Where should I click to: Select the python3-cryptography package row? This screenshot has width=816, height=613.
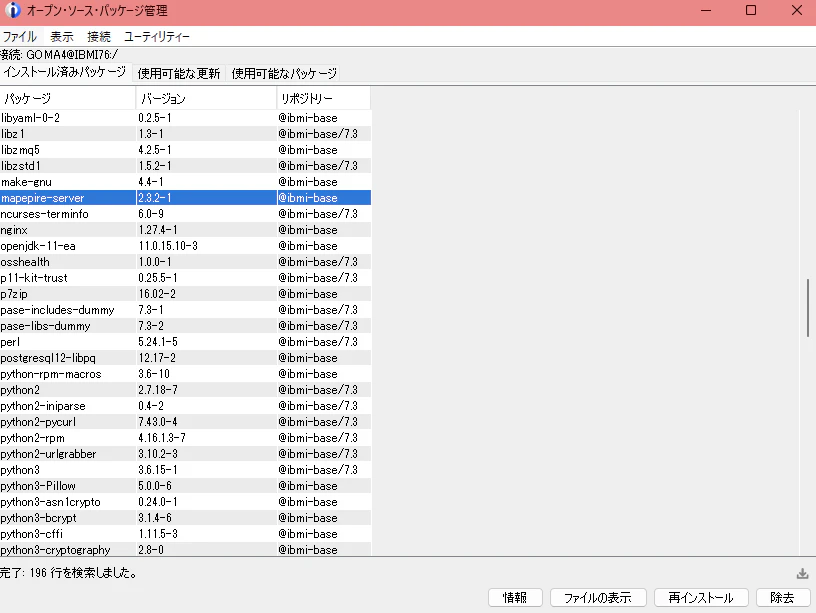click(x=185, y=550)
